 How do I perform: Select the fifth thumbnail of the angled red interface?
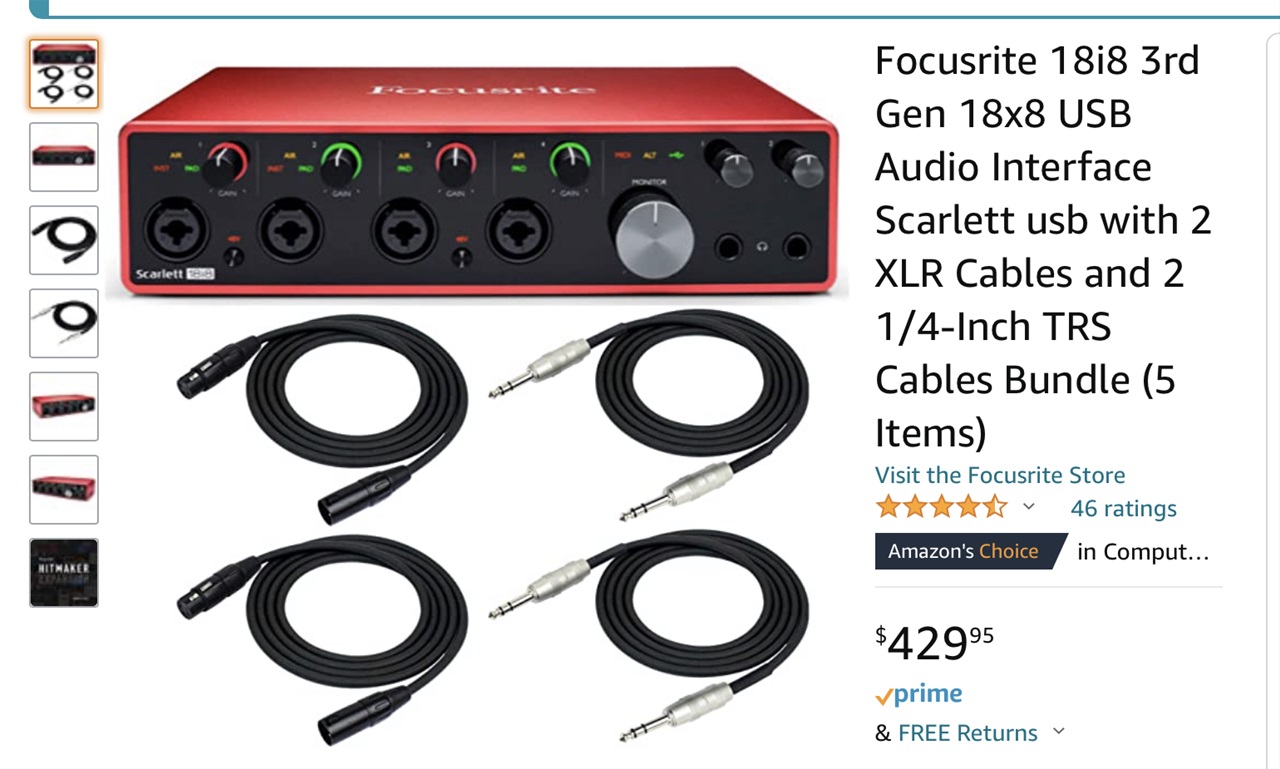(x=64, y=406)
